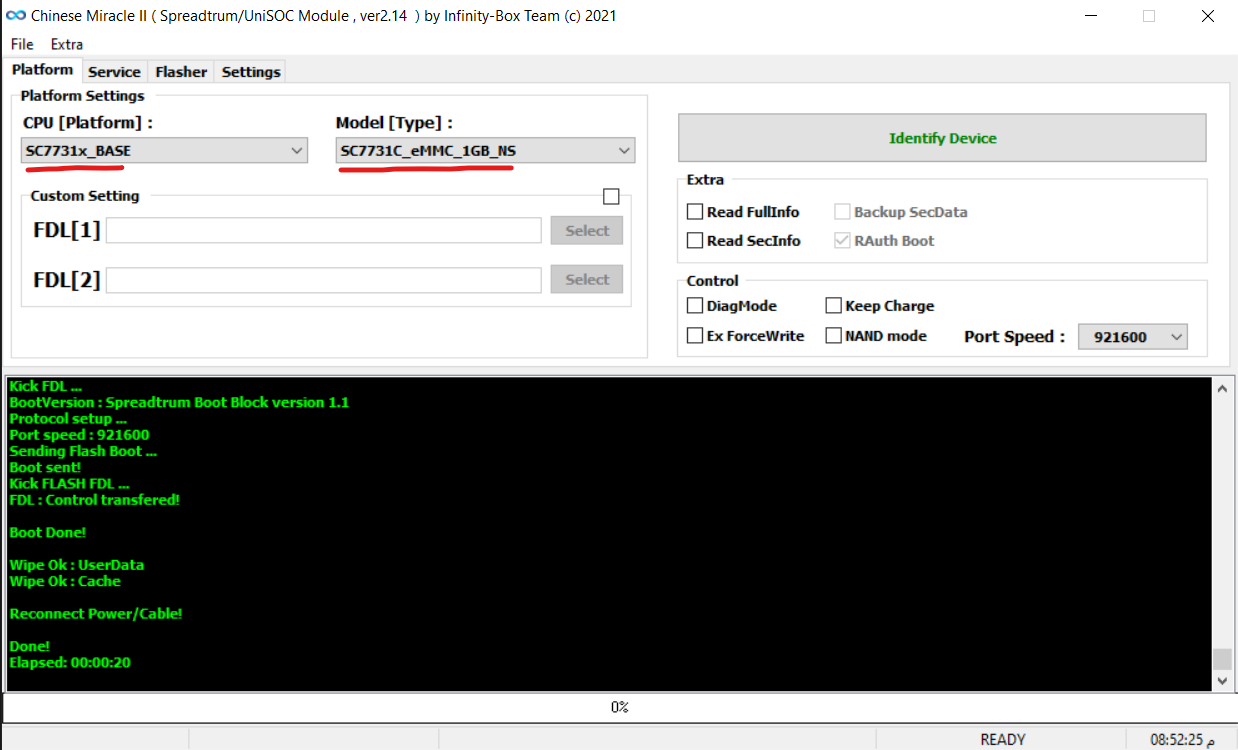This screenshot has height=750, width=1238.
Task: Click the 'Boot sent!' log line
Action: (45, 468)
